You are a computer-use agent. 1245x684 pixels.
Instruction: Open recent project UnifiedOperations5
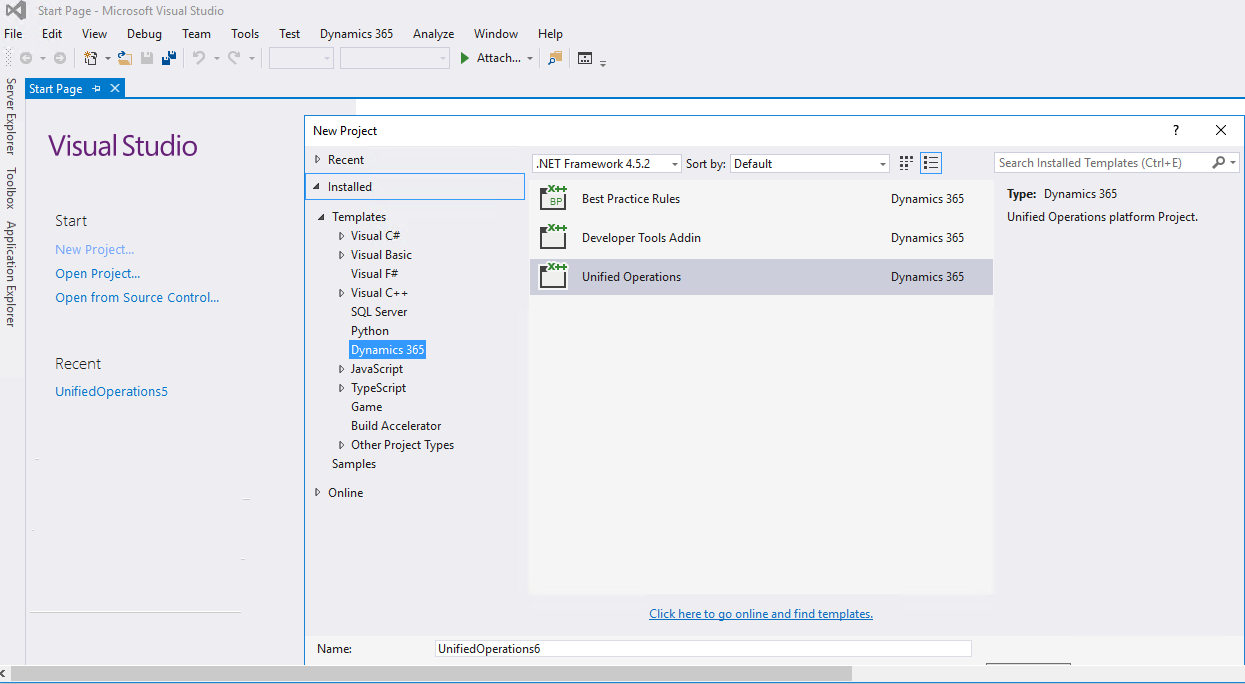coord(111,391)
